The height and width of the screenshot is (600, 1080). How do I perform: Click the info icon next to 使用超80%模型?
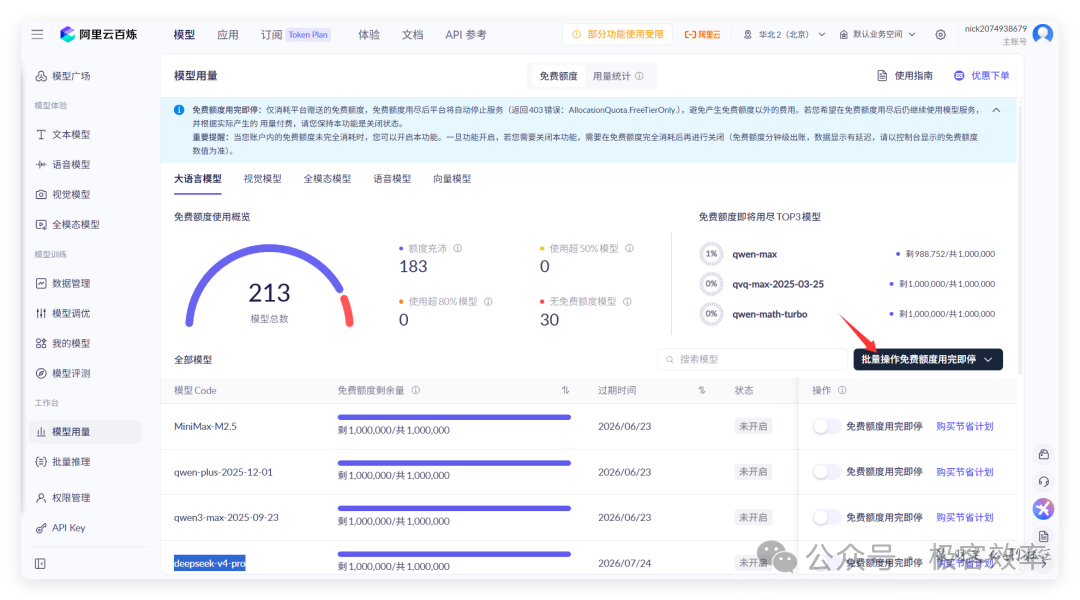tap(488, 301)
